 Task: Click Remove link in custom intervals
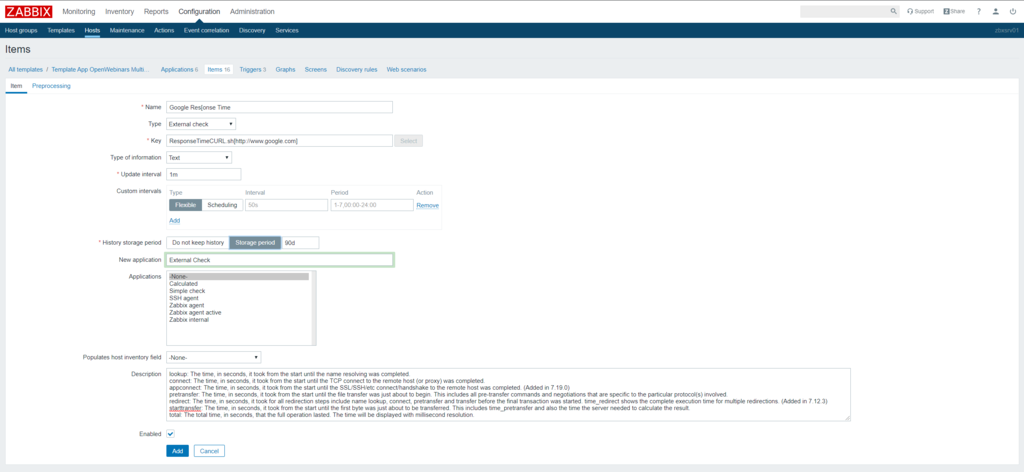coord(427,205)
